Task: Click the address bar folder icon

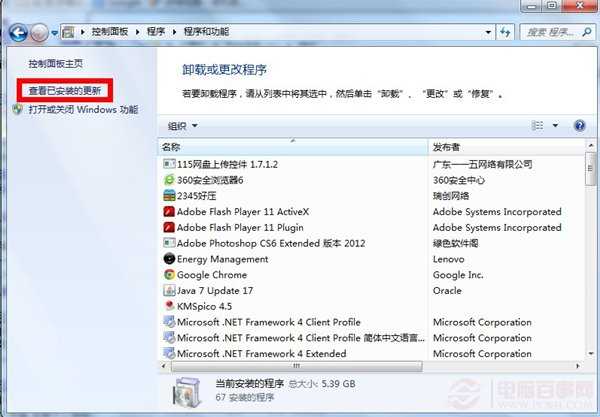Action: tap(68, 32)
